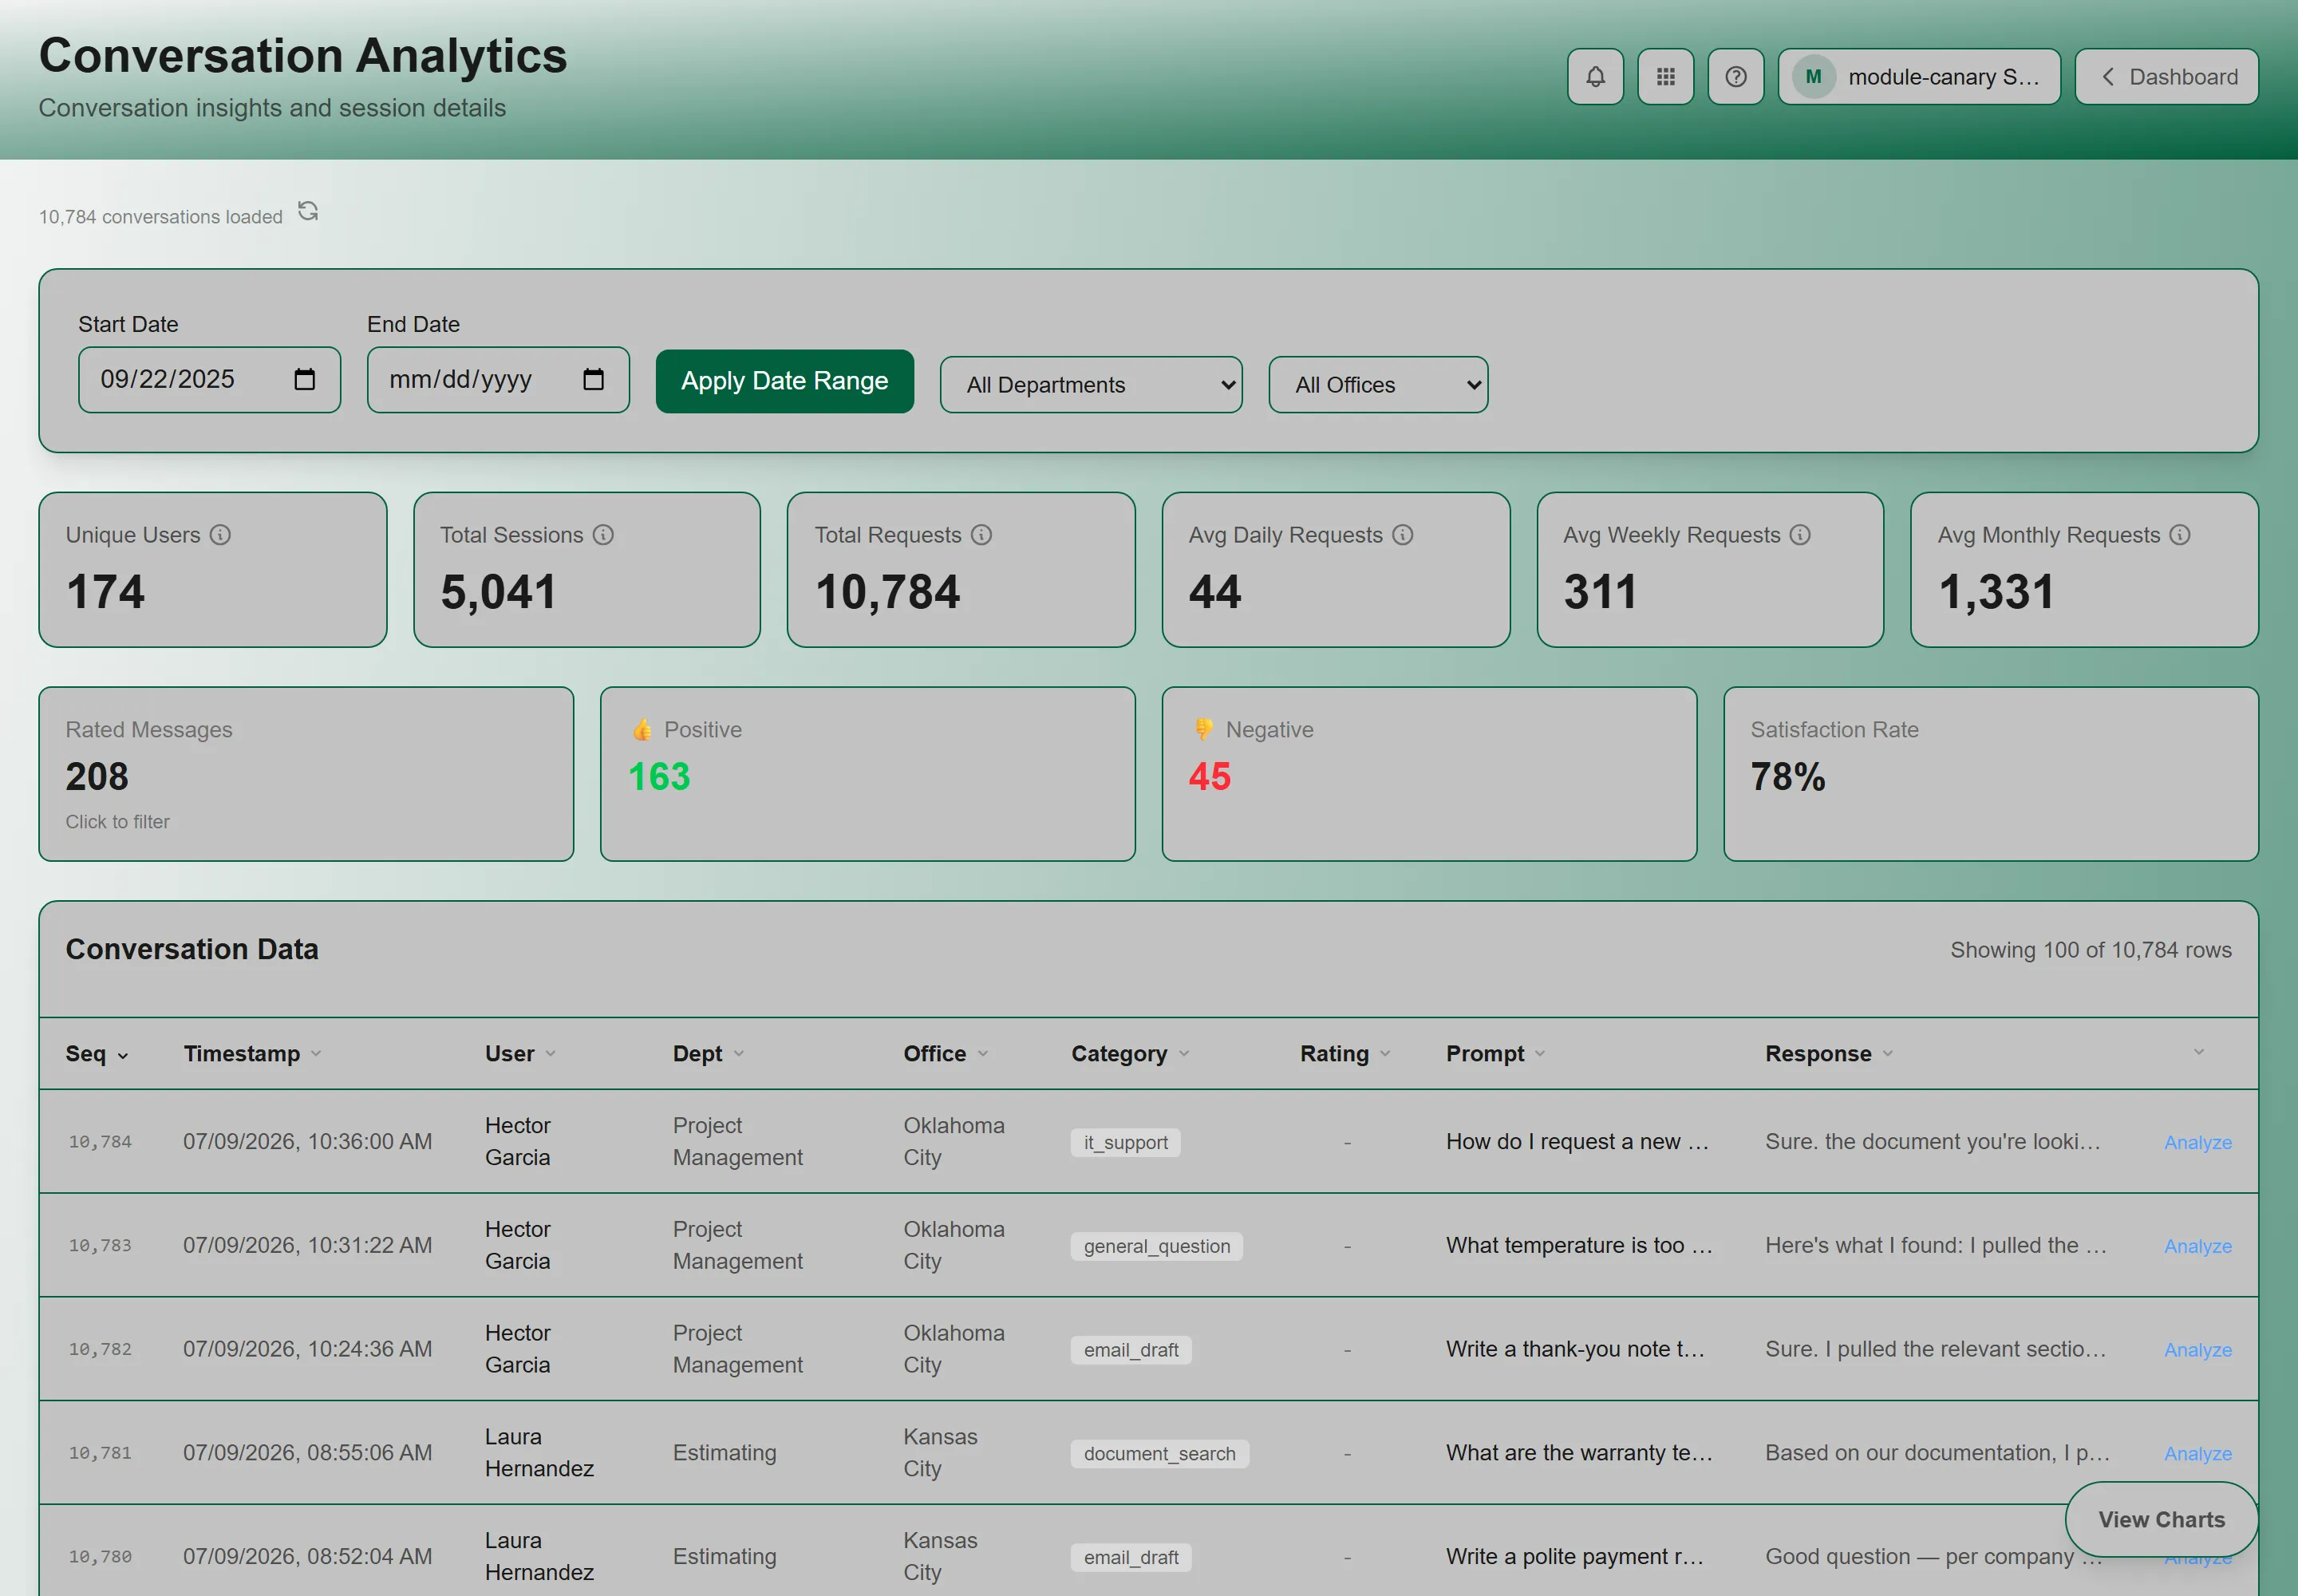This screenshot has height=1596, width=2298.
Task: Filter by the Rated Messages card
Action: pos(306,774)
